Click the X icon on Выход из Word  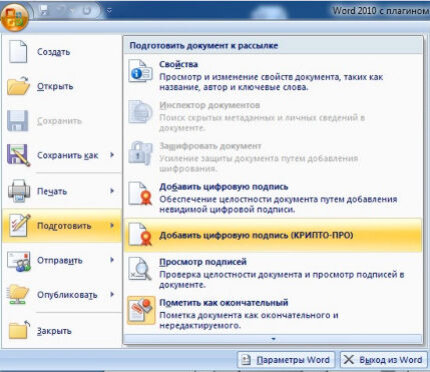click(349, 360)
